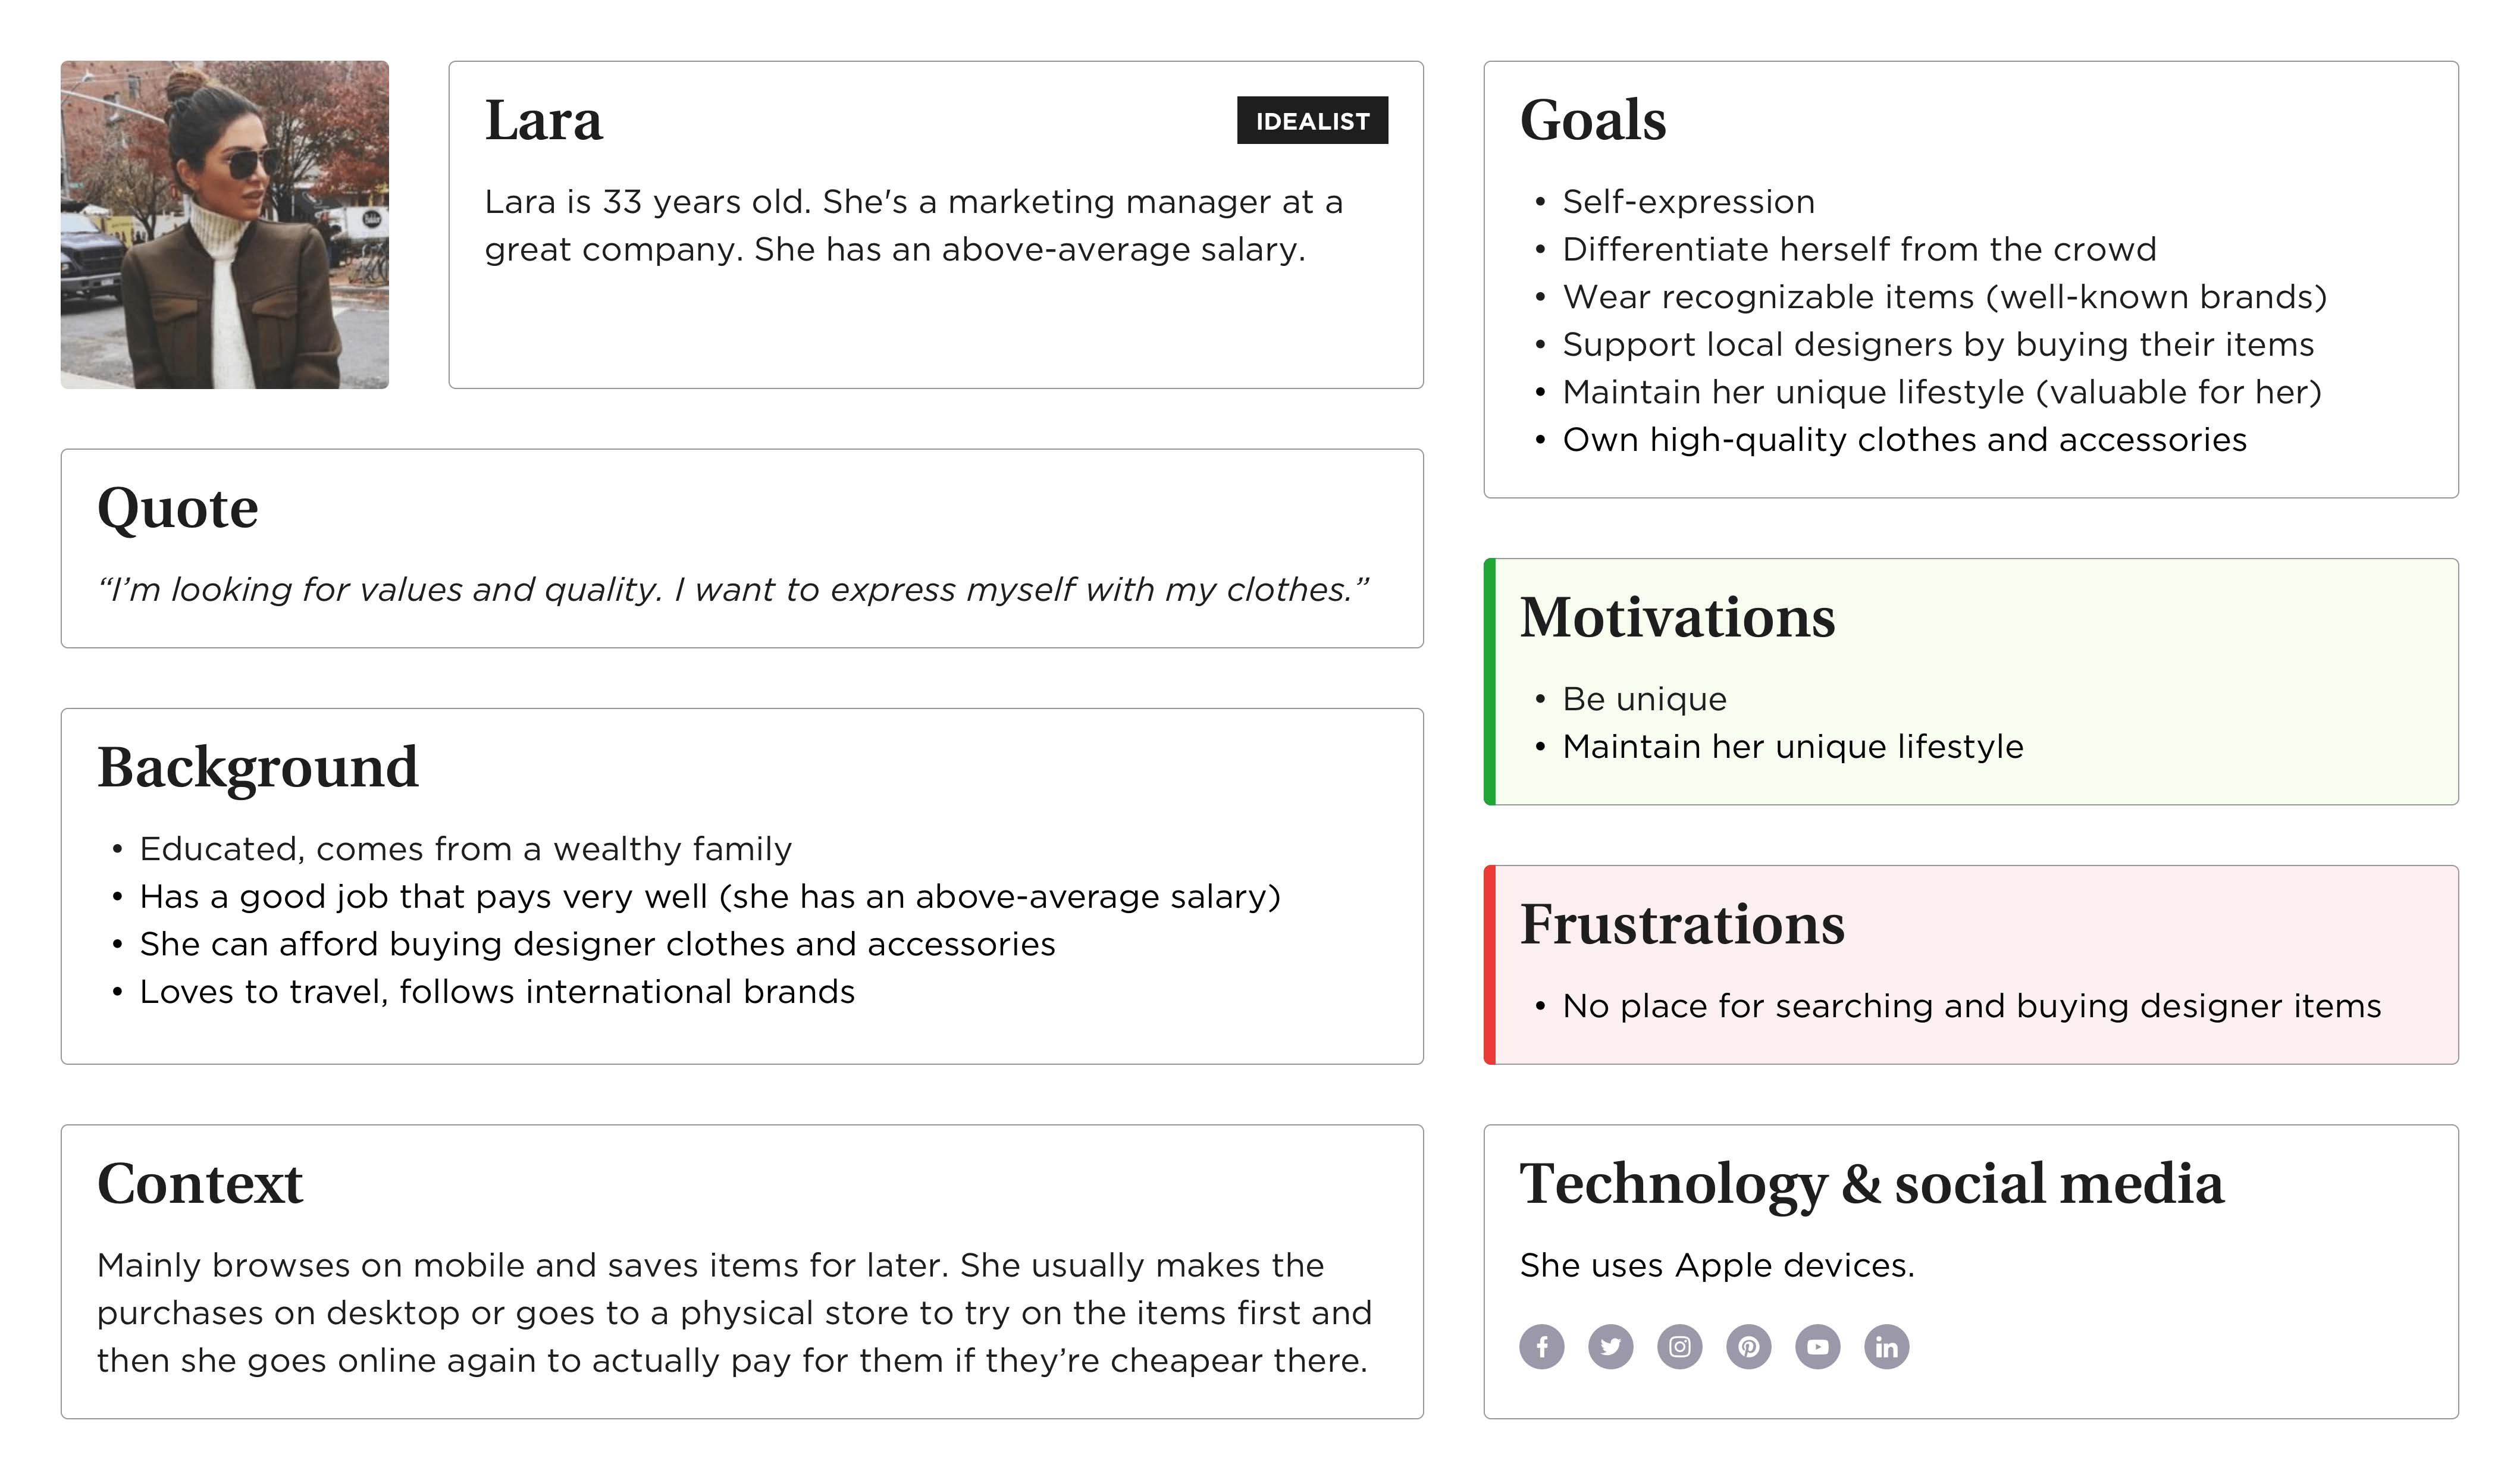Click the italic quote text about values

click(x=733, y=590)
